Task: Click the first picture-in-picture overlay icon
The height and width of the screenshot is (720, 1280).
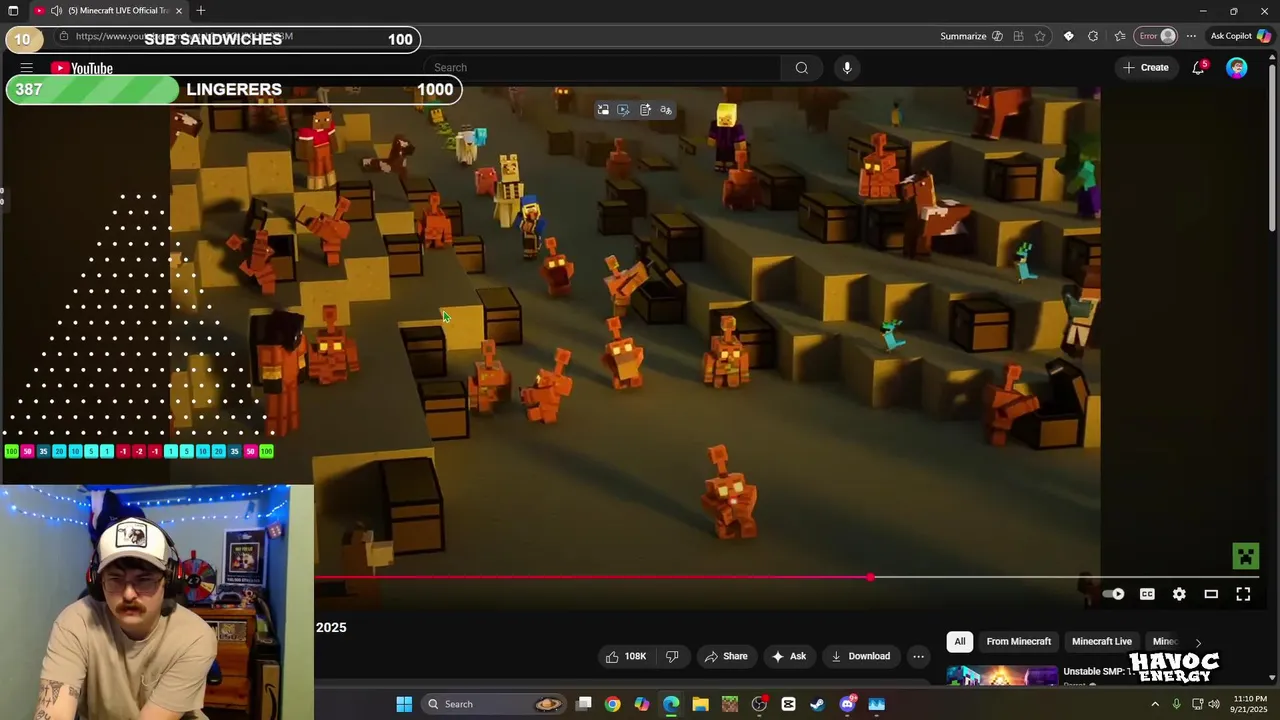Action: [x=603, y=110]
